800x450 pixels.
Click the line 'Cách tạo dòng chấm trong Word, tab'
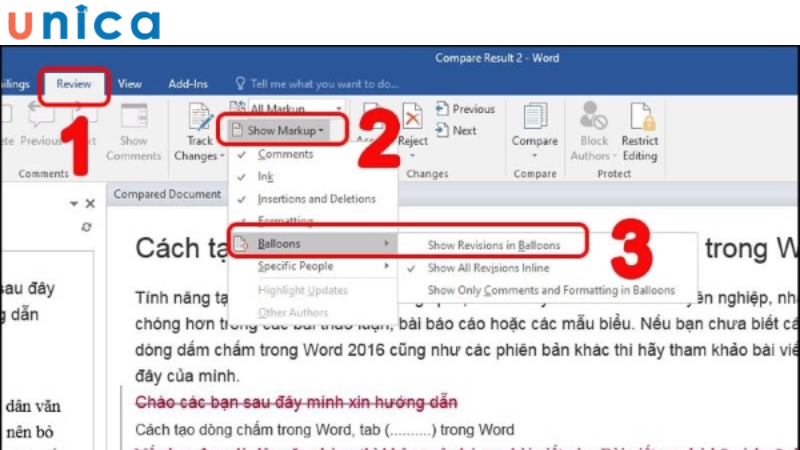(x=324, y=430)
